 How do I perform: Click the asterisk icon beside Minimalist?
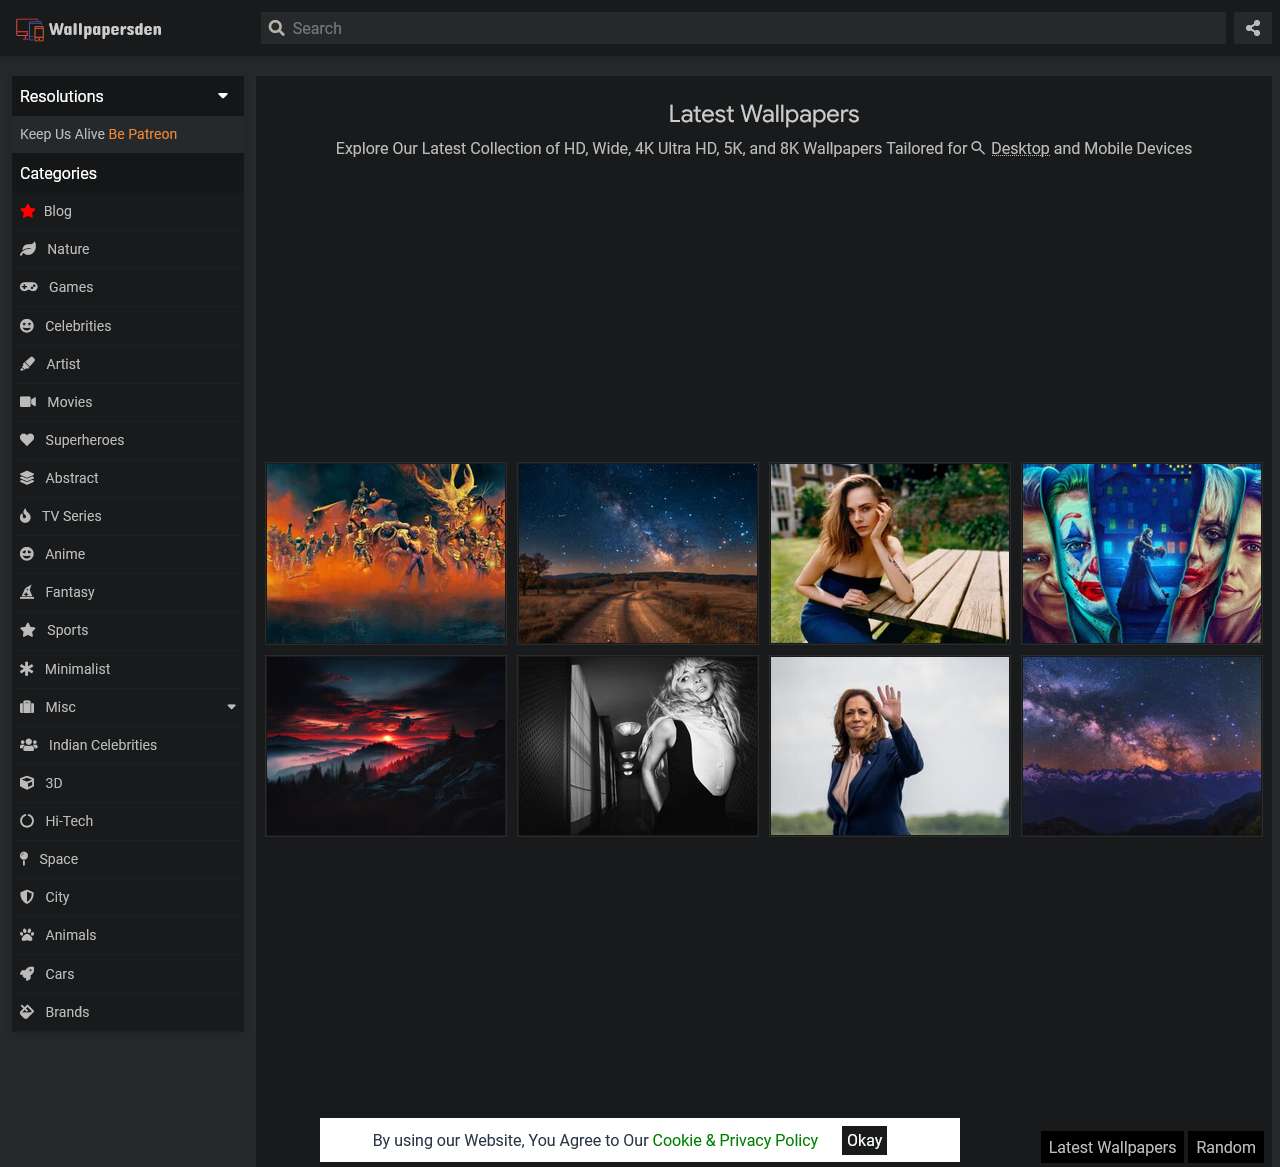click(x=27, y=669)
